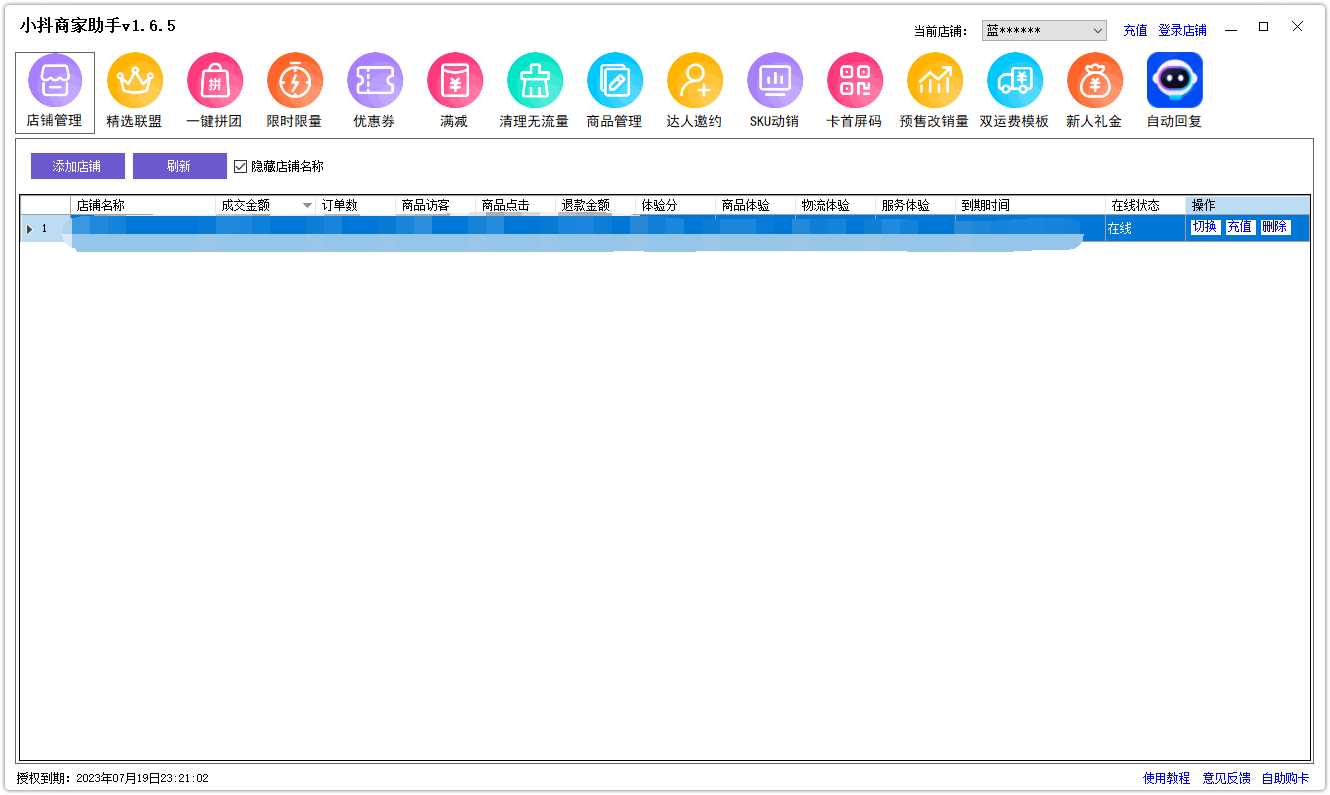Select the 清理无流量 broom icon
The height and width of the screenshot is (795, 1330).
[x=535, y=81]
